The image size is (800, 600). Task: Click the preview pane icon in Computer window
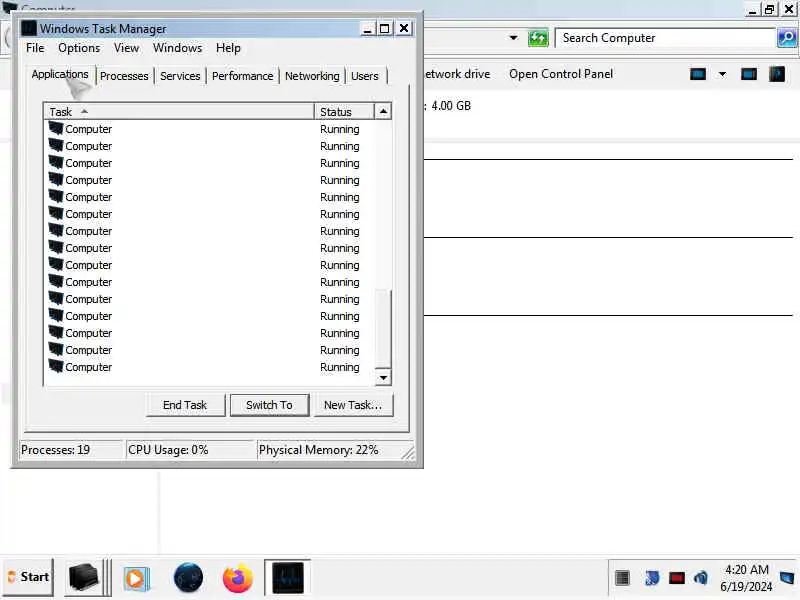tap(748, 74)
